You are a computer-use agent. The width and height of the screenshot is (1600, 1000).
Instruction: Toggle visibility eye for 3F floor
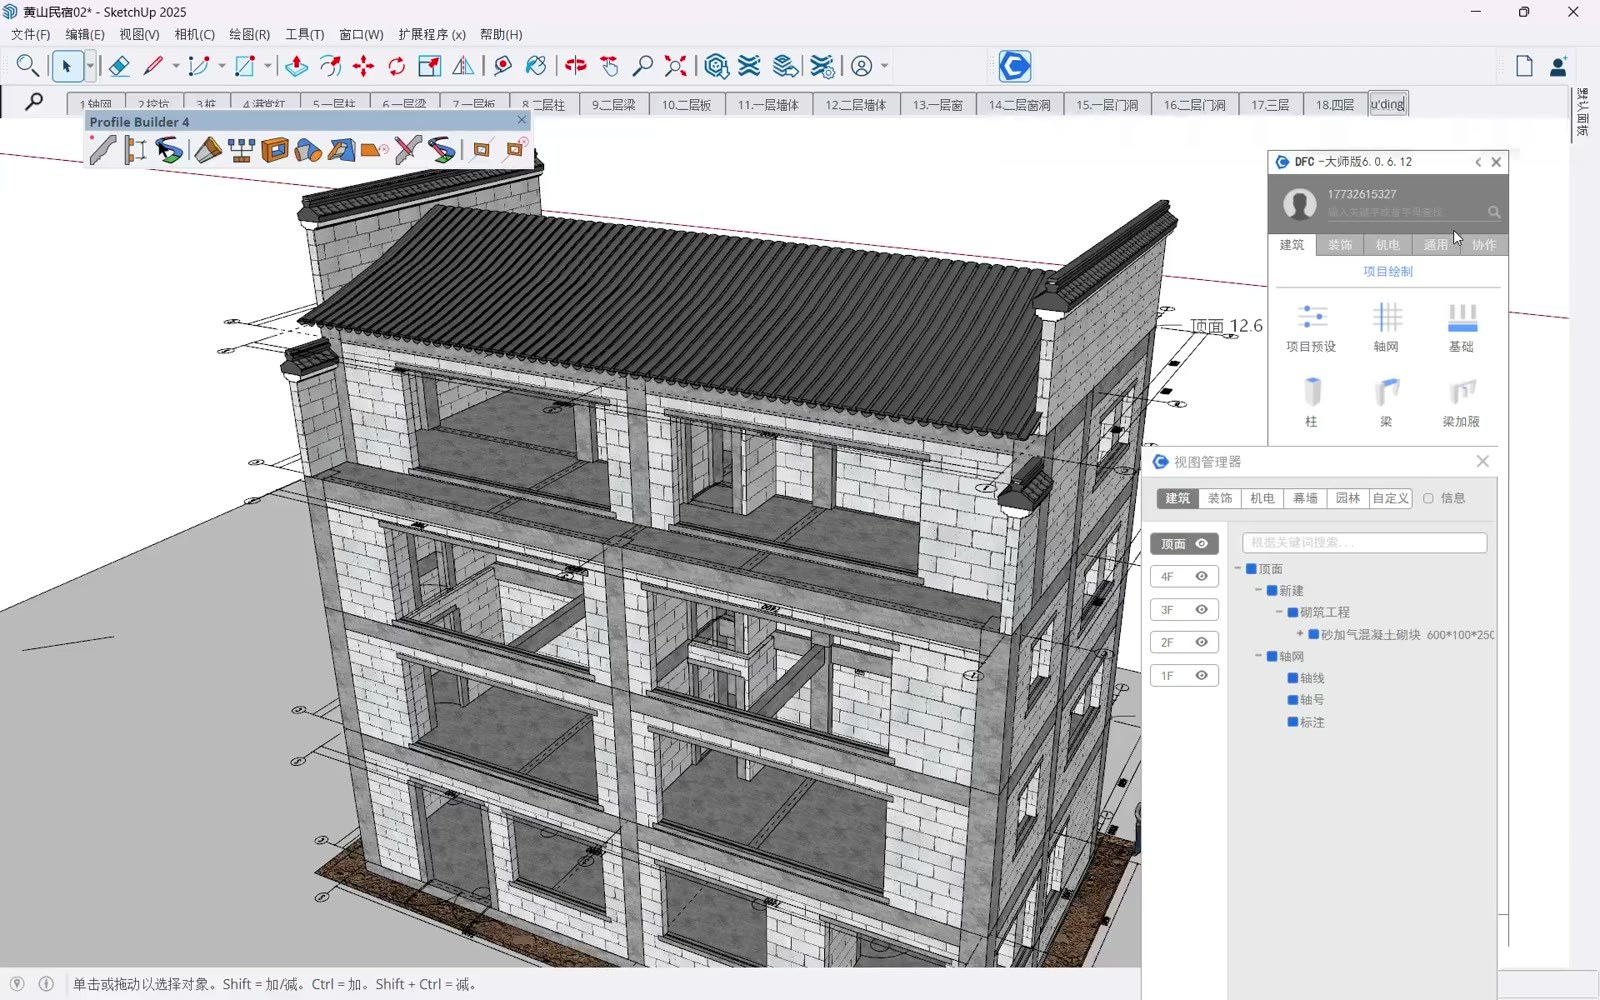[x=1202, y=610]
